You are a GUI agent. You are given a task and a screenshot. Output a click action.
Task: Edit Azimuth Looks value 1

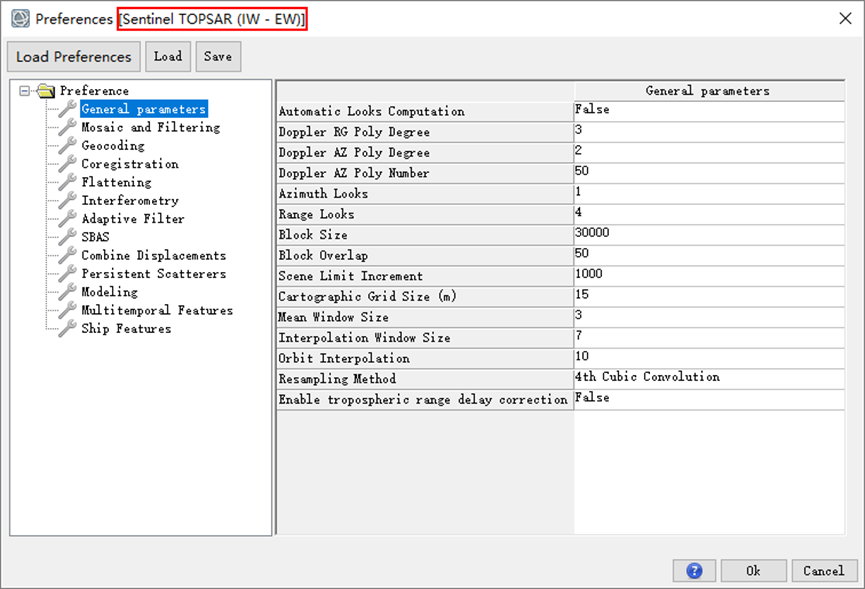(x=709, y=193)
